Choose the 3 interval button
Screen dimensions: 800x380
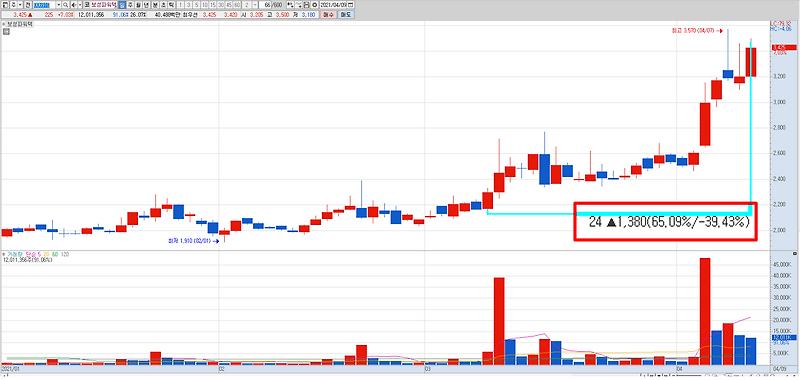[x=188, y=5]
